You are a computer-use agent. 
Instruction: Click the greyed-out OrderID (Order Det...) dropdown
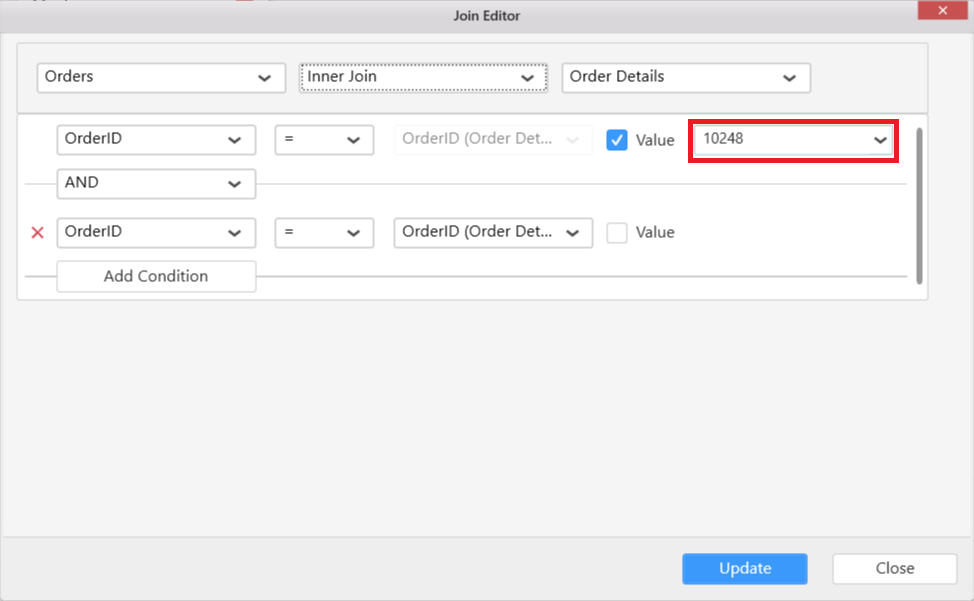[493, 140]
